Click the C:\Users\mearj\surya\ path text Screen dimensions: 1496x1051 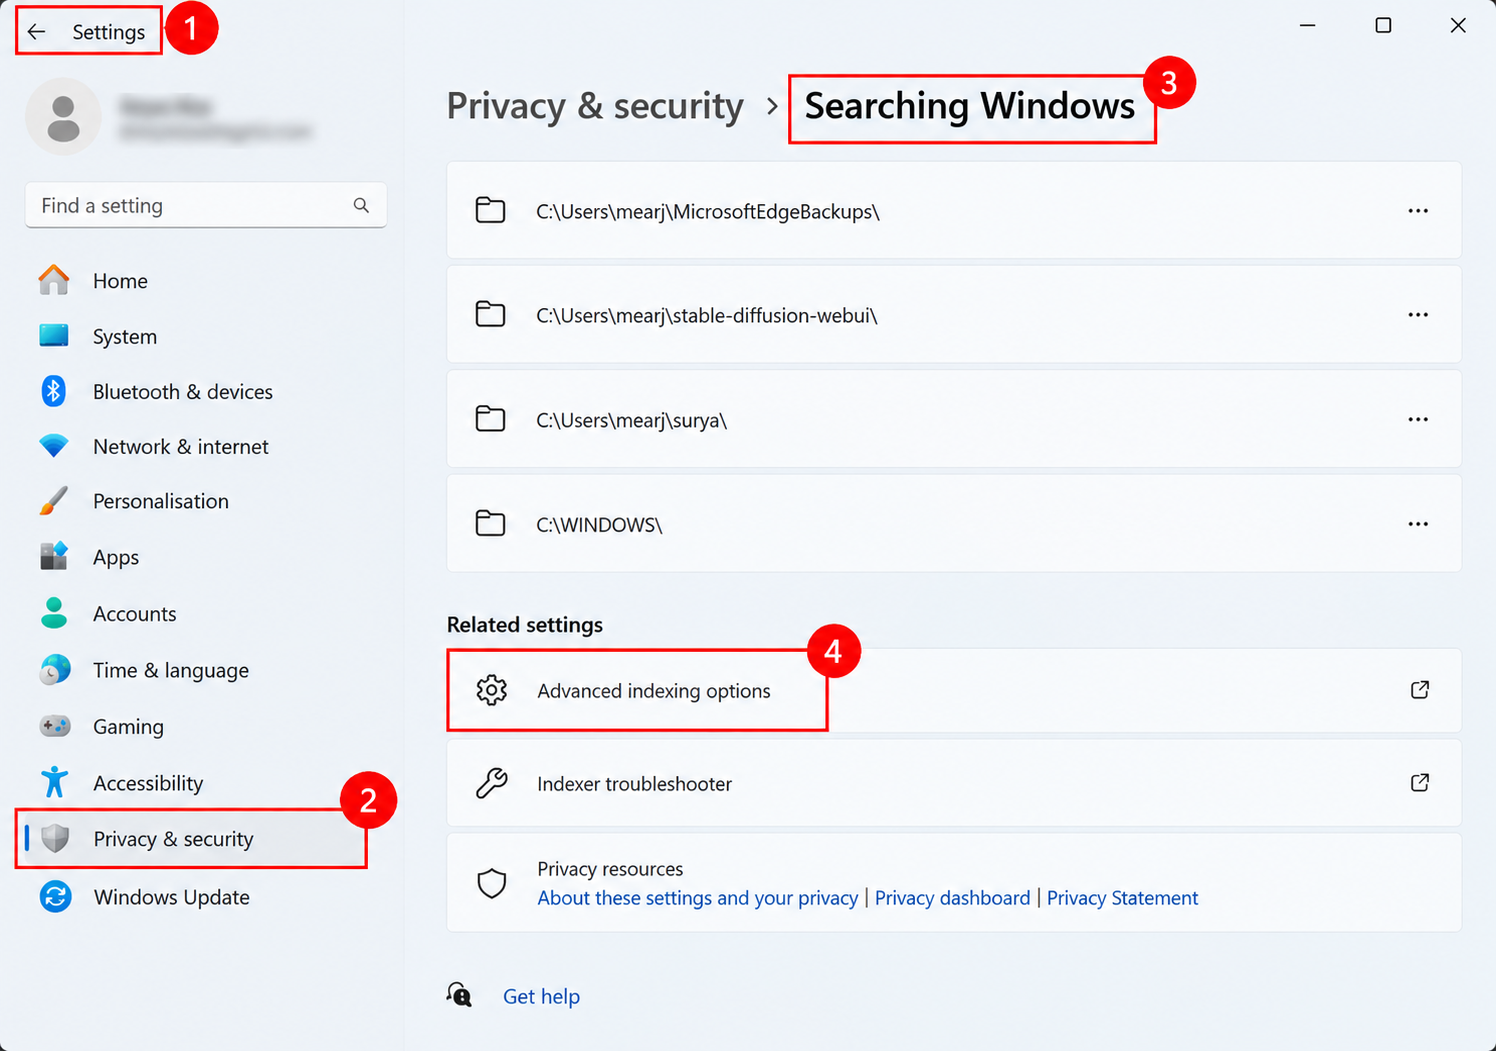631,420
